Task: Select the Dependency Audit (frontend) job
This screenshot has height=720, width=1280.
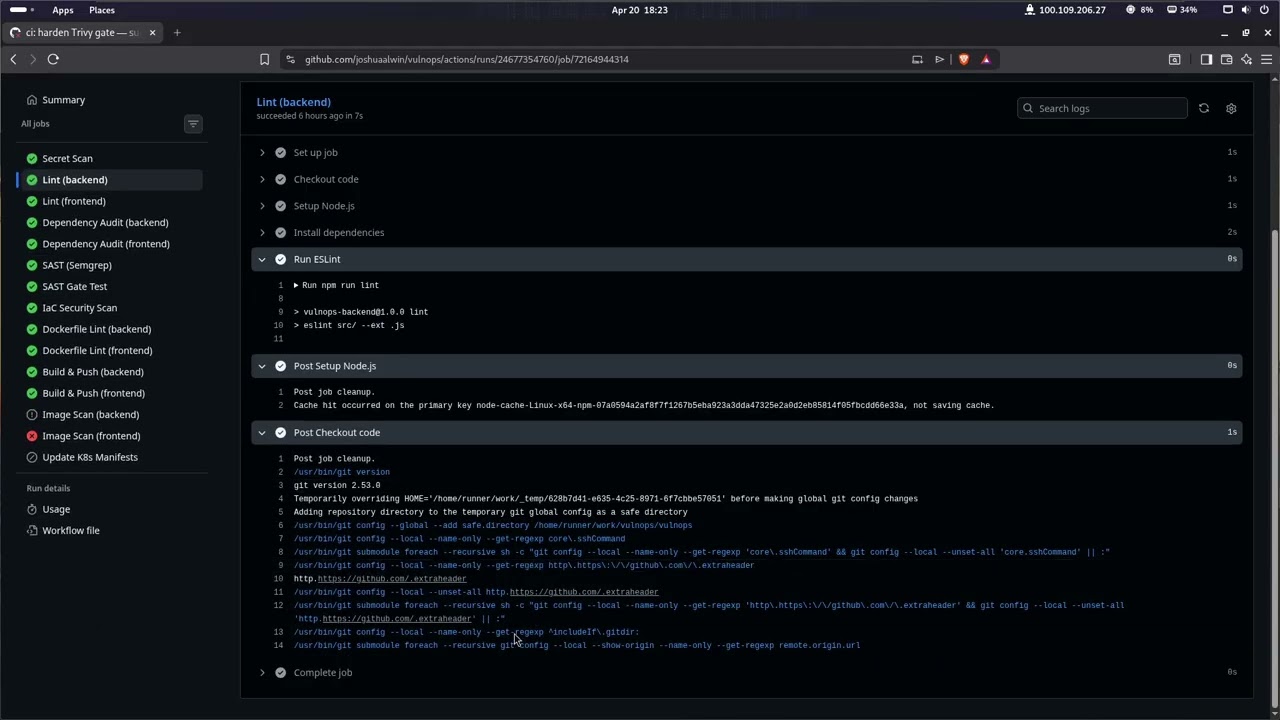Action: click(110, 244)
